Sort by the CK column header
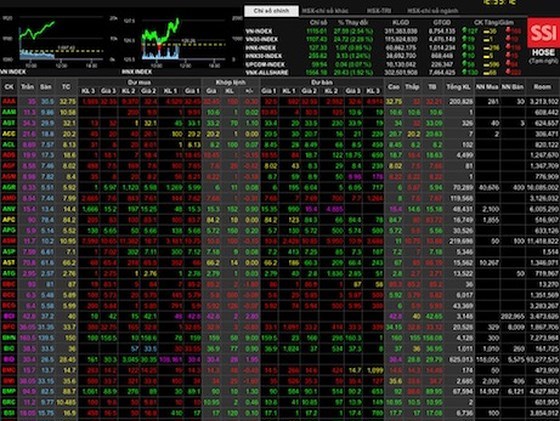This screenshot has width=560, height=421. point(9,87)
